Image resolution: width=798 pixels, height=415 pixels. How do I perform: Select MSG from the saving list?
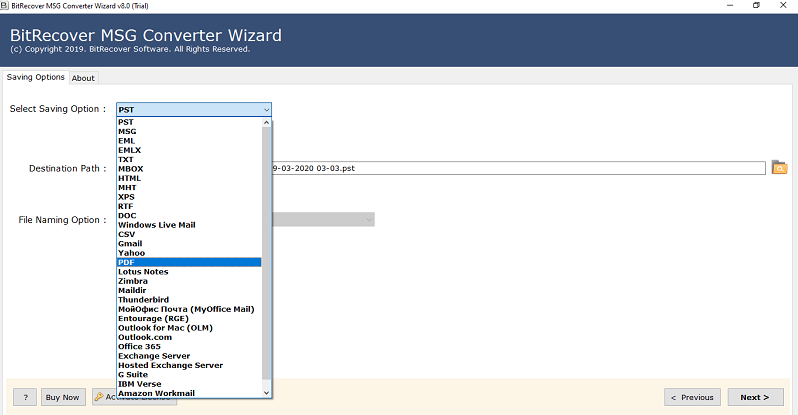(189, 131)
